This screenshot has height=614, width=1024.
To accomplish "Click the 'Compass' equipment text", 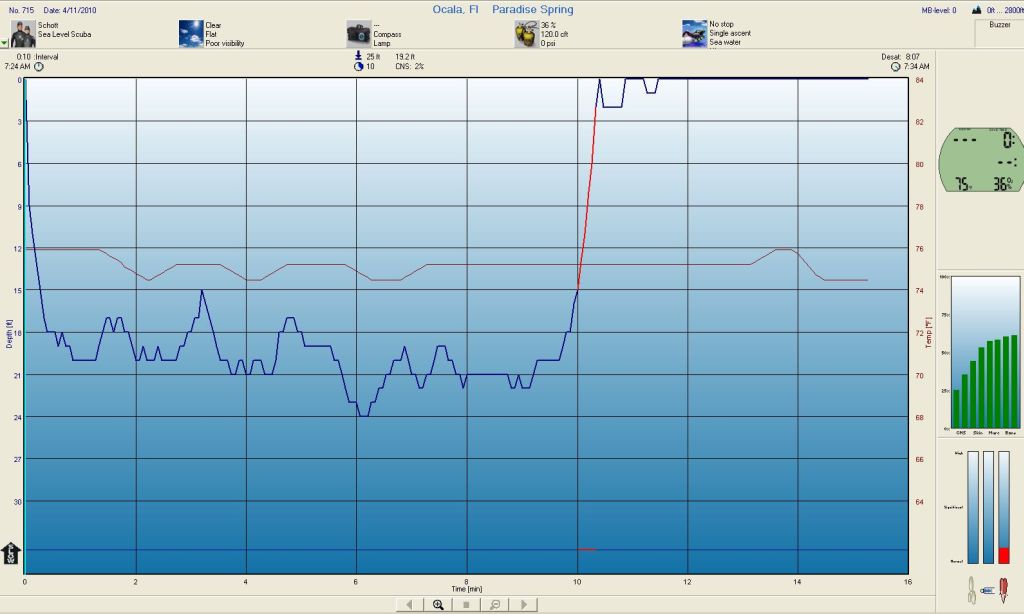I will (387, 34).
